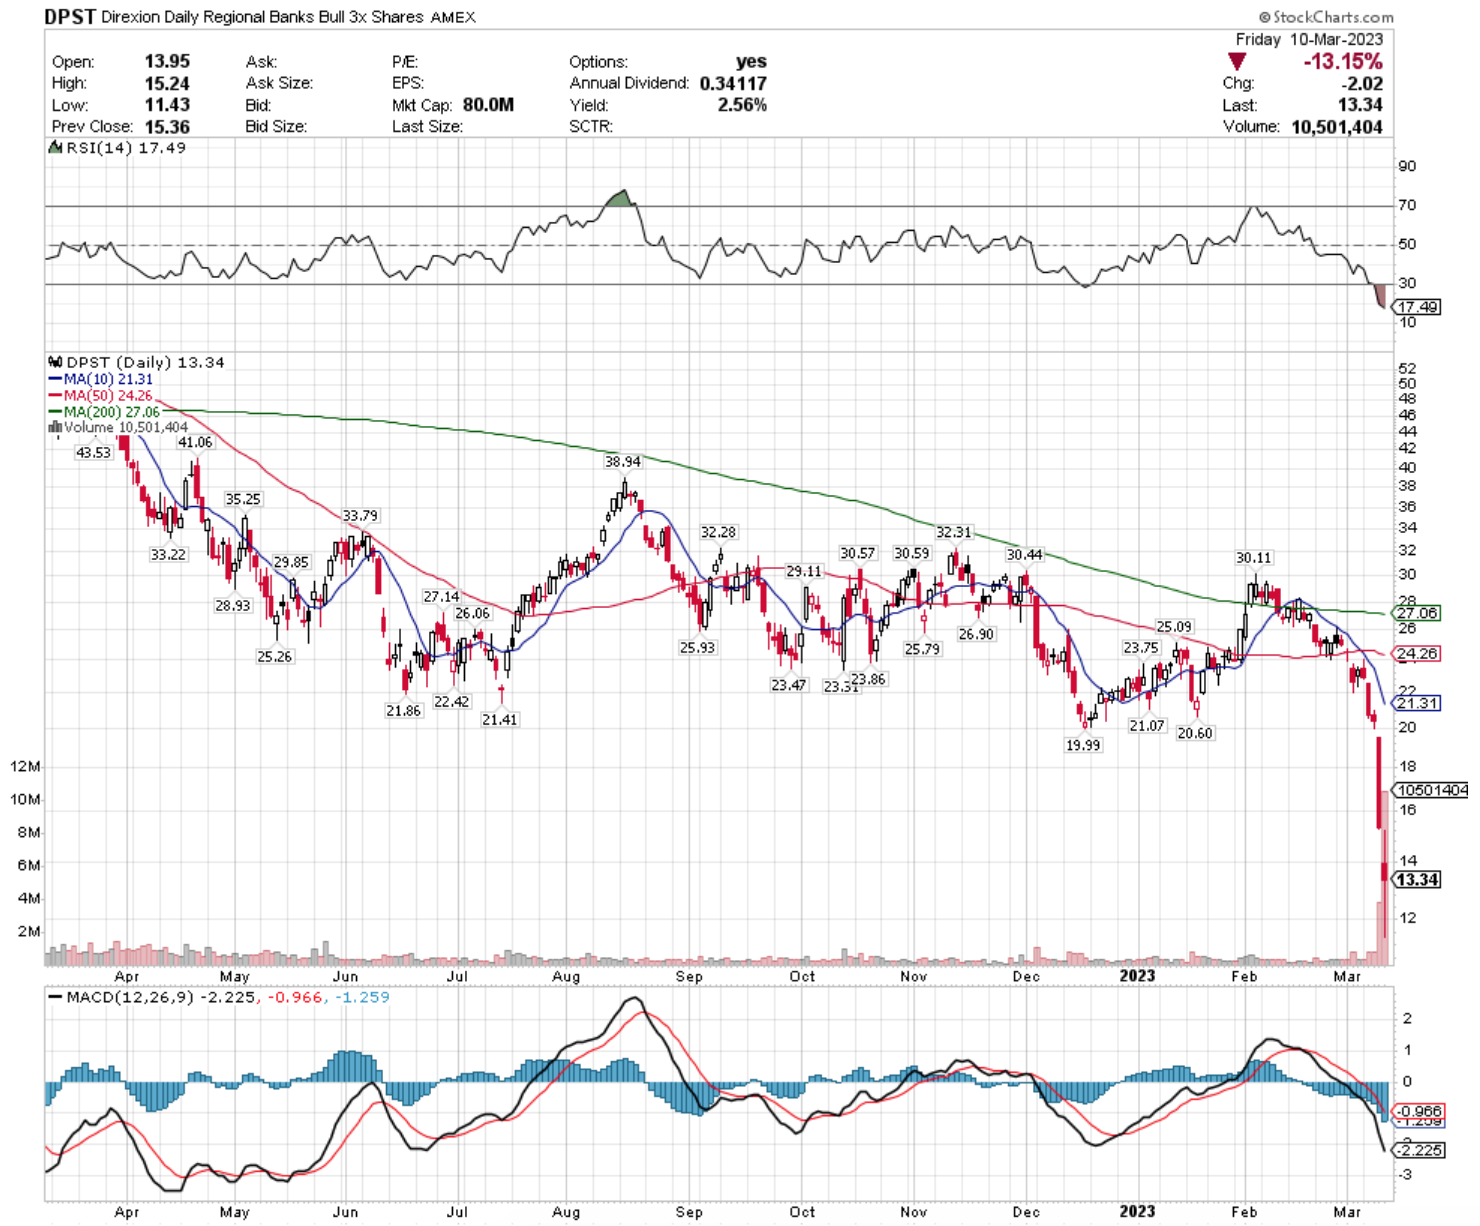Click the 30.44 price annotation

click(1025, 555)
